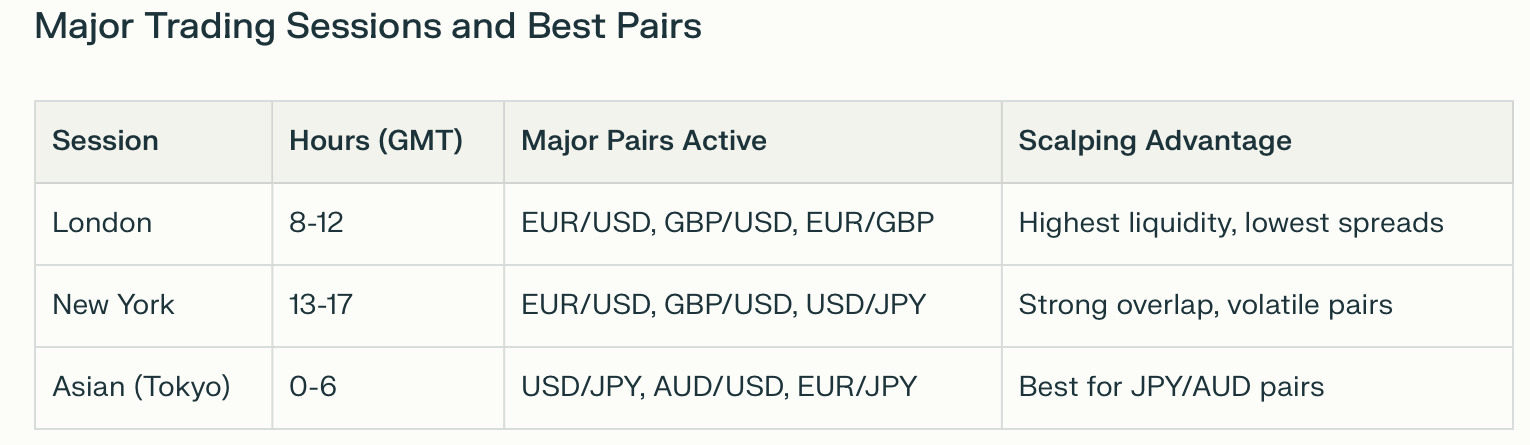Select the 'Hours (GMT)' column header
This screenshot has height=445, width=1530.
click(376, 140)
